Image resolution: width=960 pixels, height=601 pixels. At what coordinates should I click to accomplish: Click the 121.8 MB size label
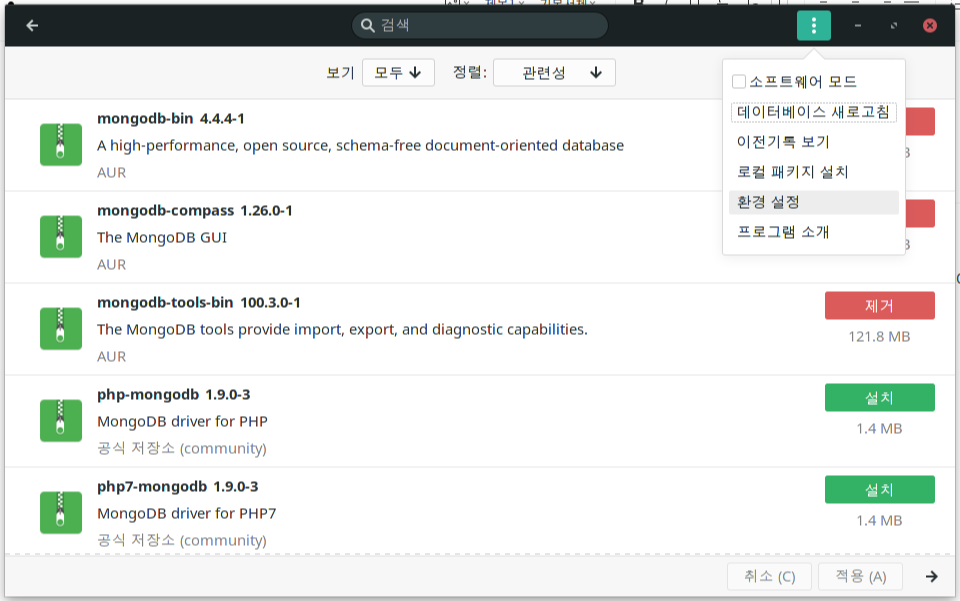click(x=879, y=337)
